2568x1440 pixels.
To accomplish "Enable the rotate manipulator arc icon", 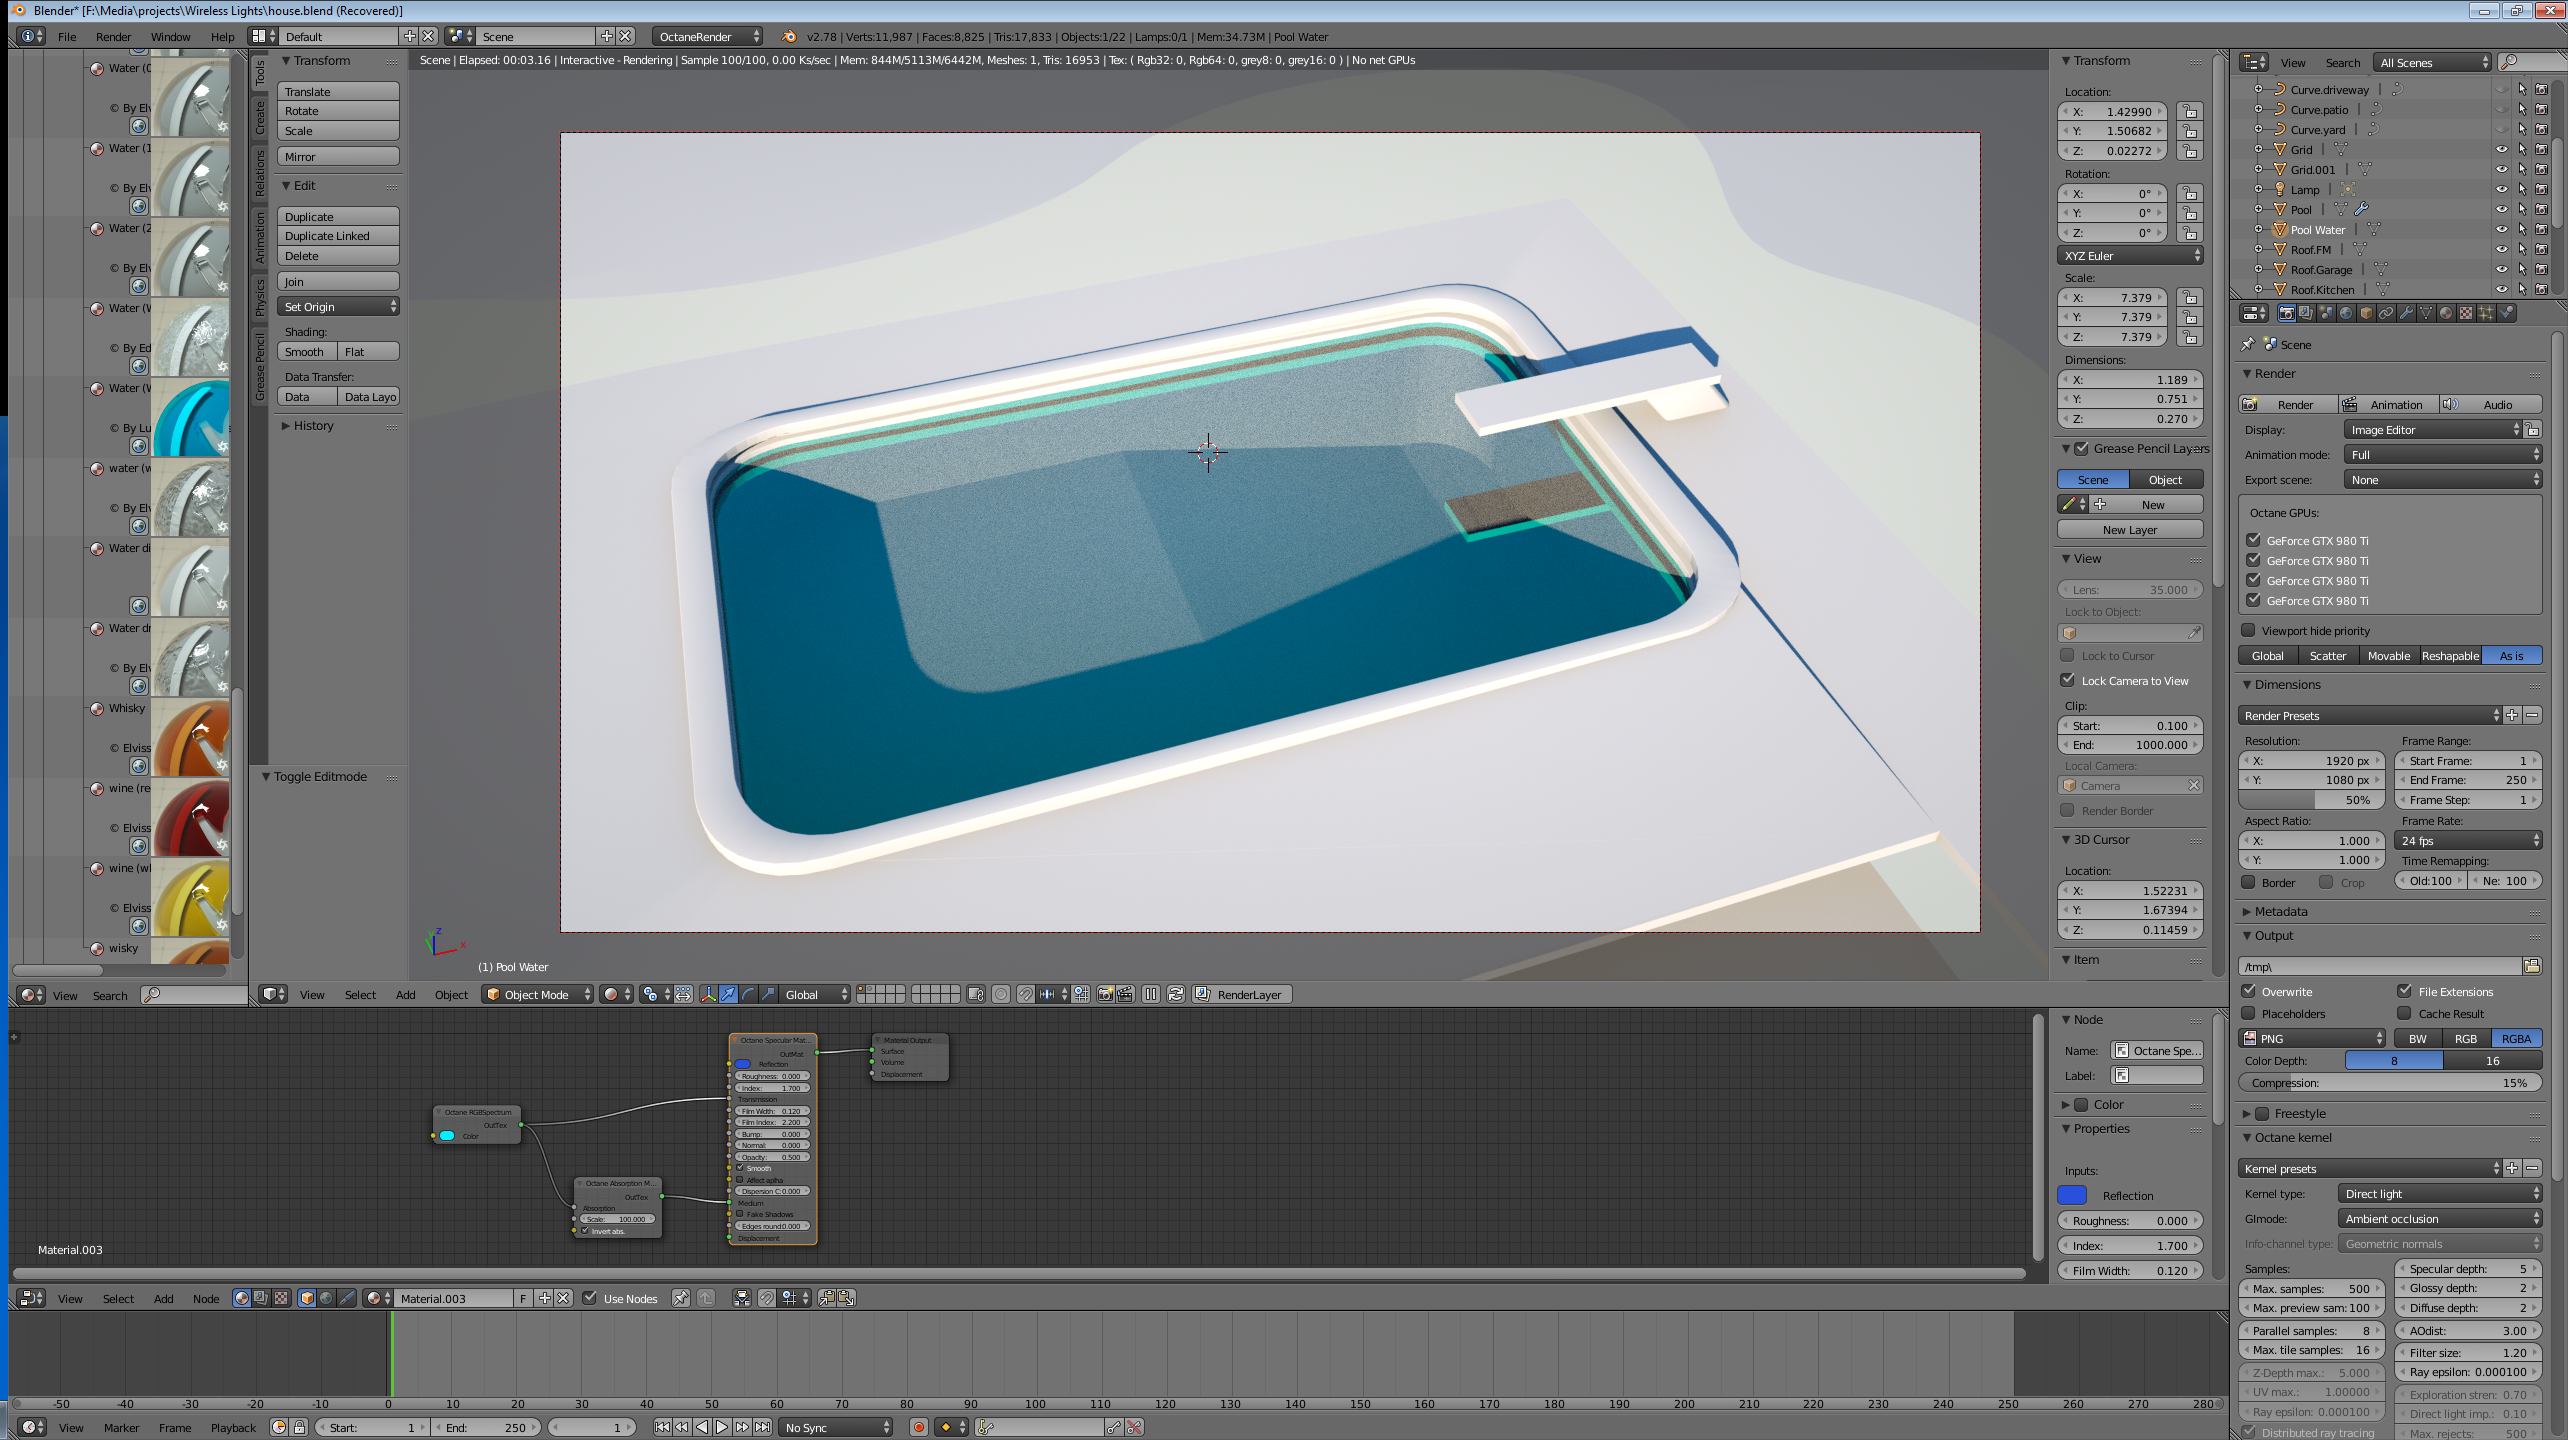I will (748, 994).
